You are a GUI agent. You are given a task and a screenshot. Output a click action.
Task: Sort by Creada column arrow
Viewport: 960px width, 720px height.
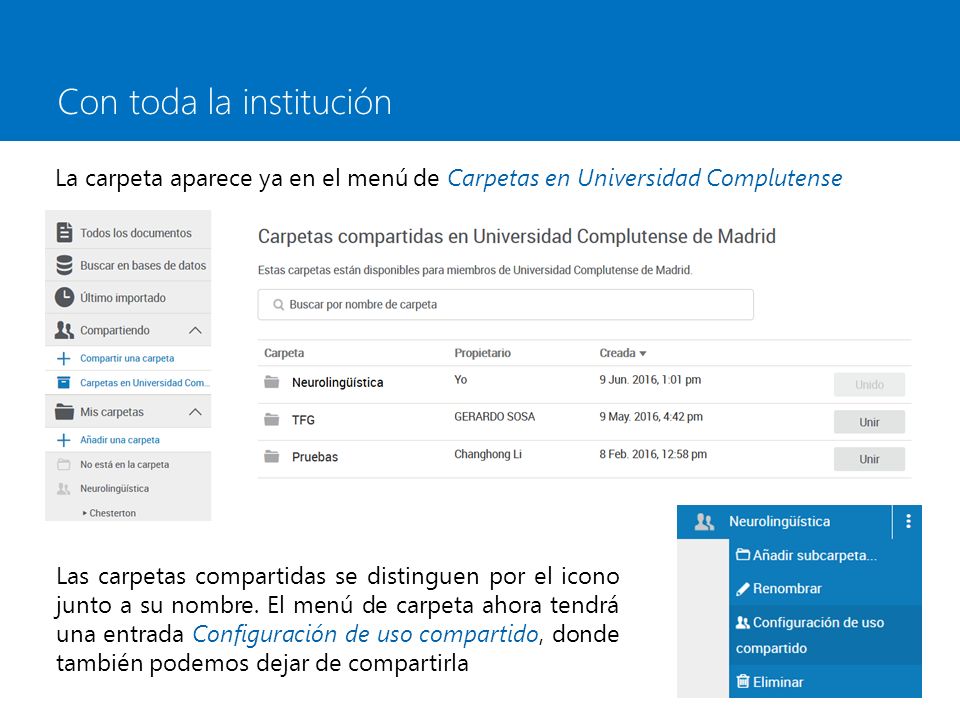[643, 354]
